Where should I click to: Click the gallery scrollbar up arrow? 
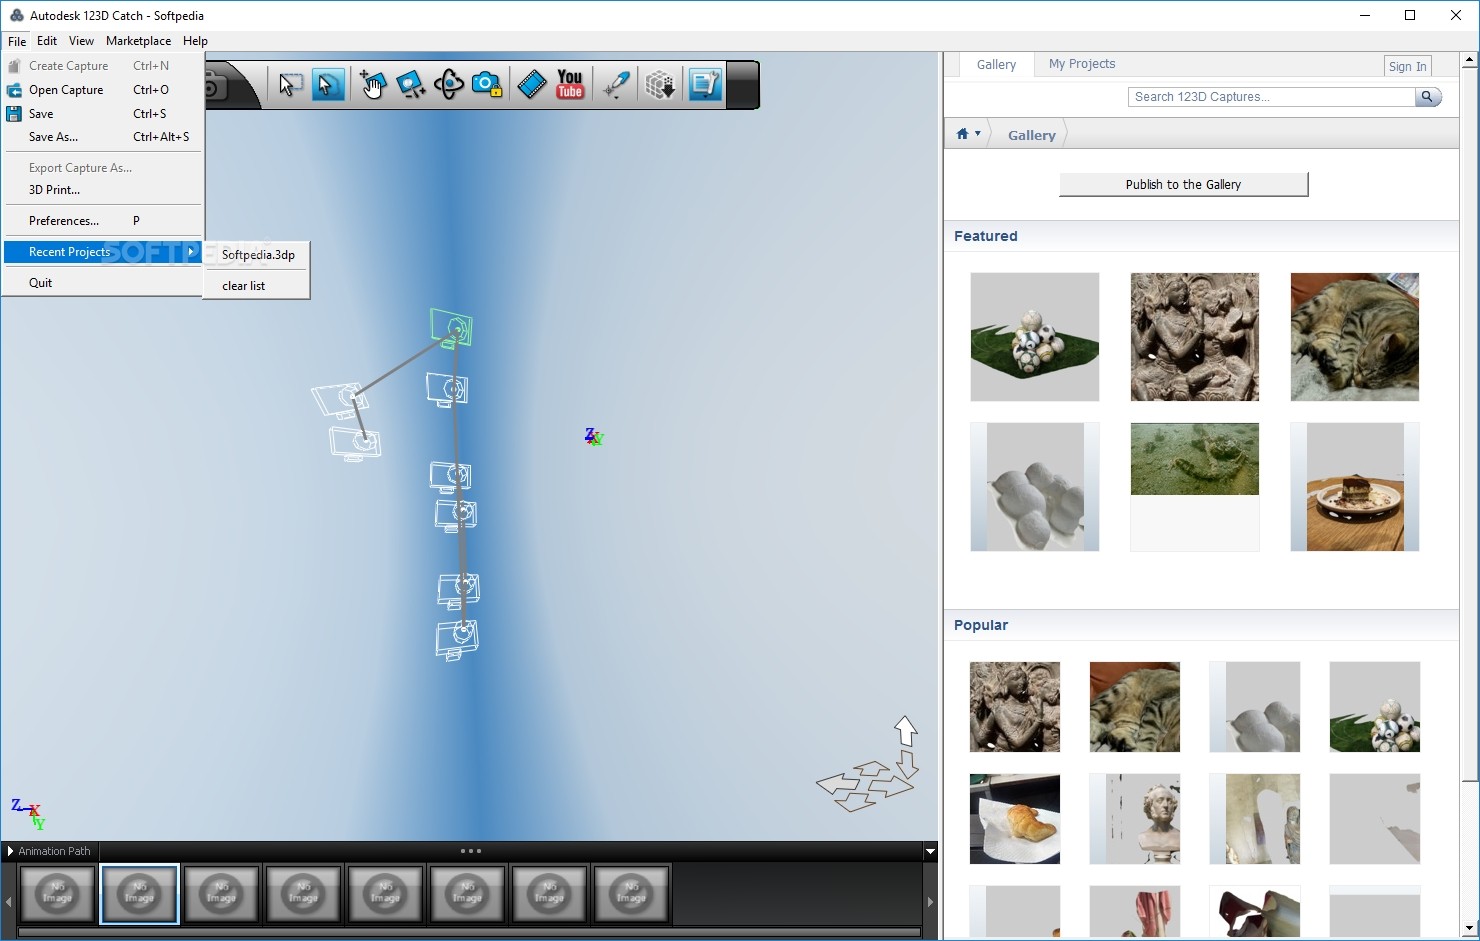pyautogui.click(x=1470, y=60)
